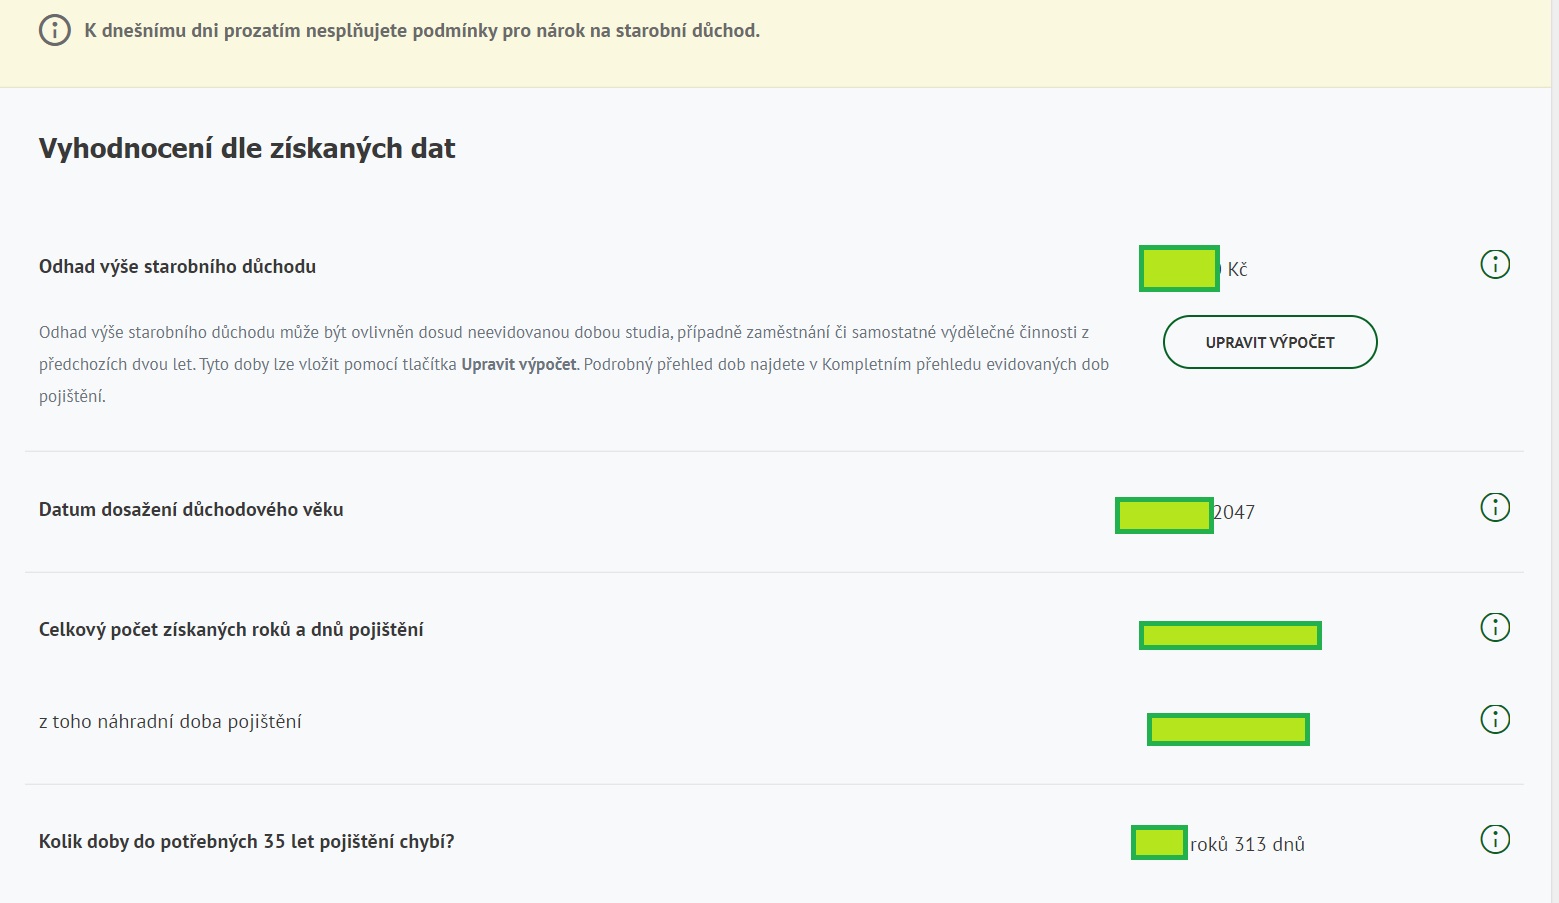Open info icon for Celkový počet získaných roků
The image size is (1559, 903).
tap(1494, 628)
